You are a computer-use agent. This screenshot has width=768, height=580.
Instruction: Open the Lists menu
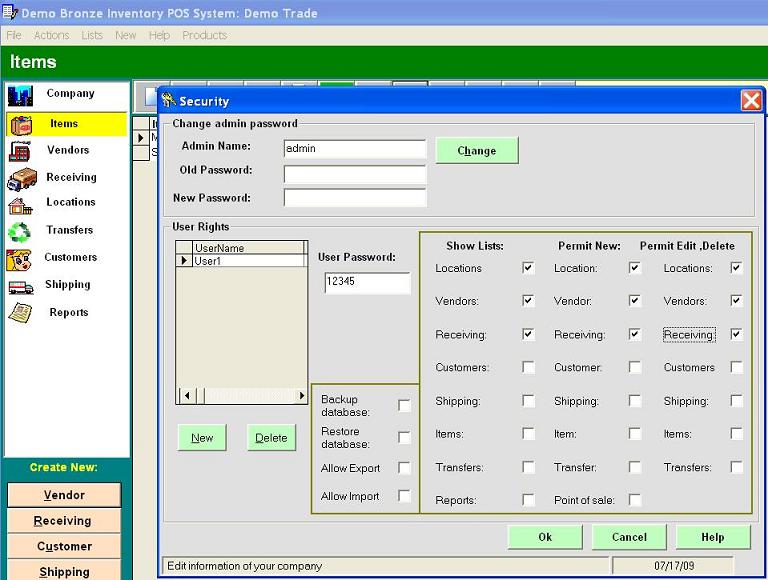point(92,35)
